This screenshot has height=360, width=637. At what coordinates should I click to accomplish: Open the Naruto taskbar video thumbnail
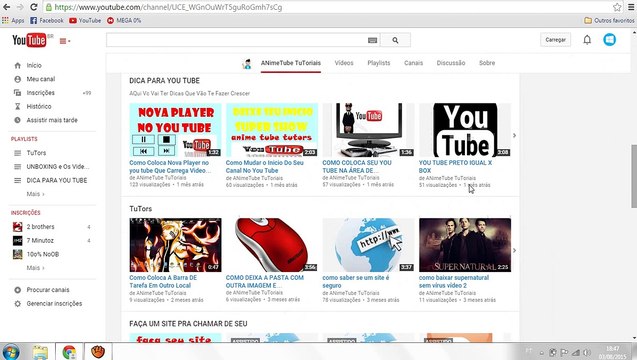click(176, 245)
